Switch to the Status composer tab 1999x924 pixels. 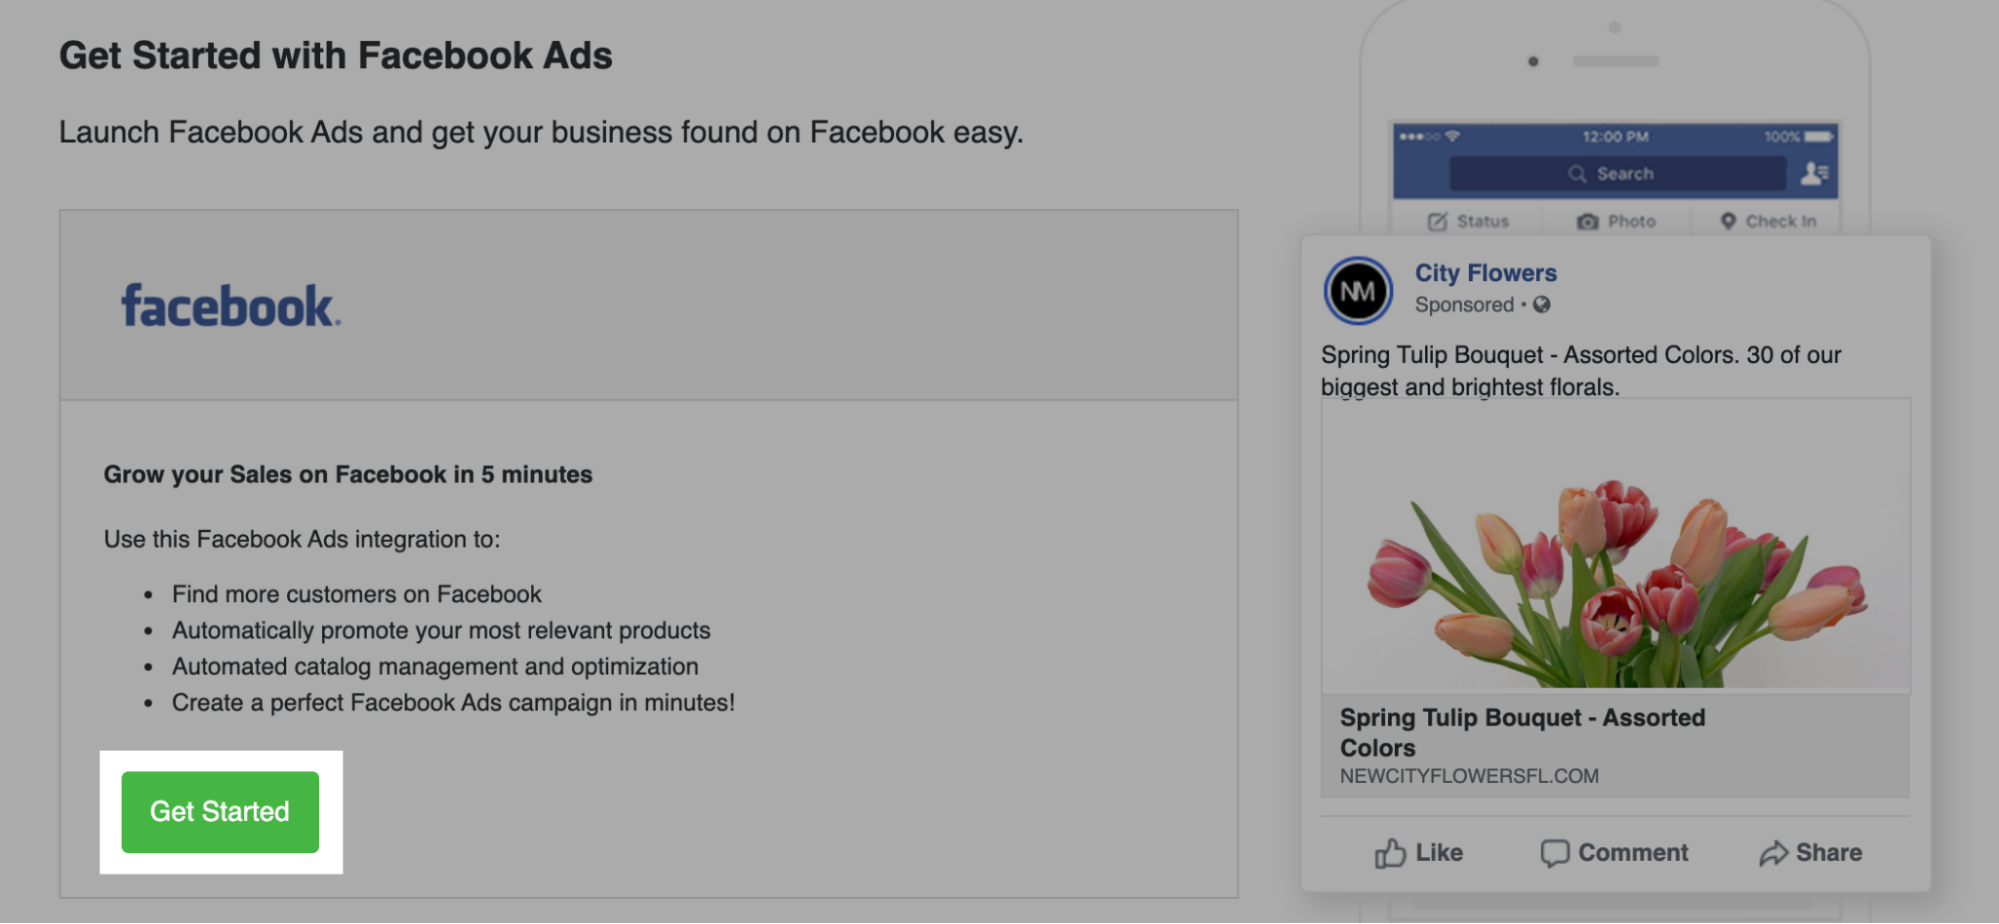[1470, 221]
